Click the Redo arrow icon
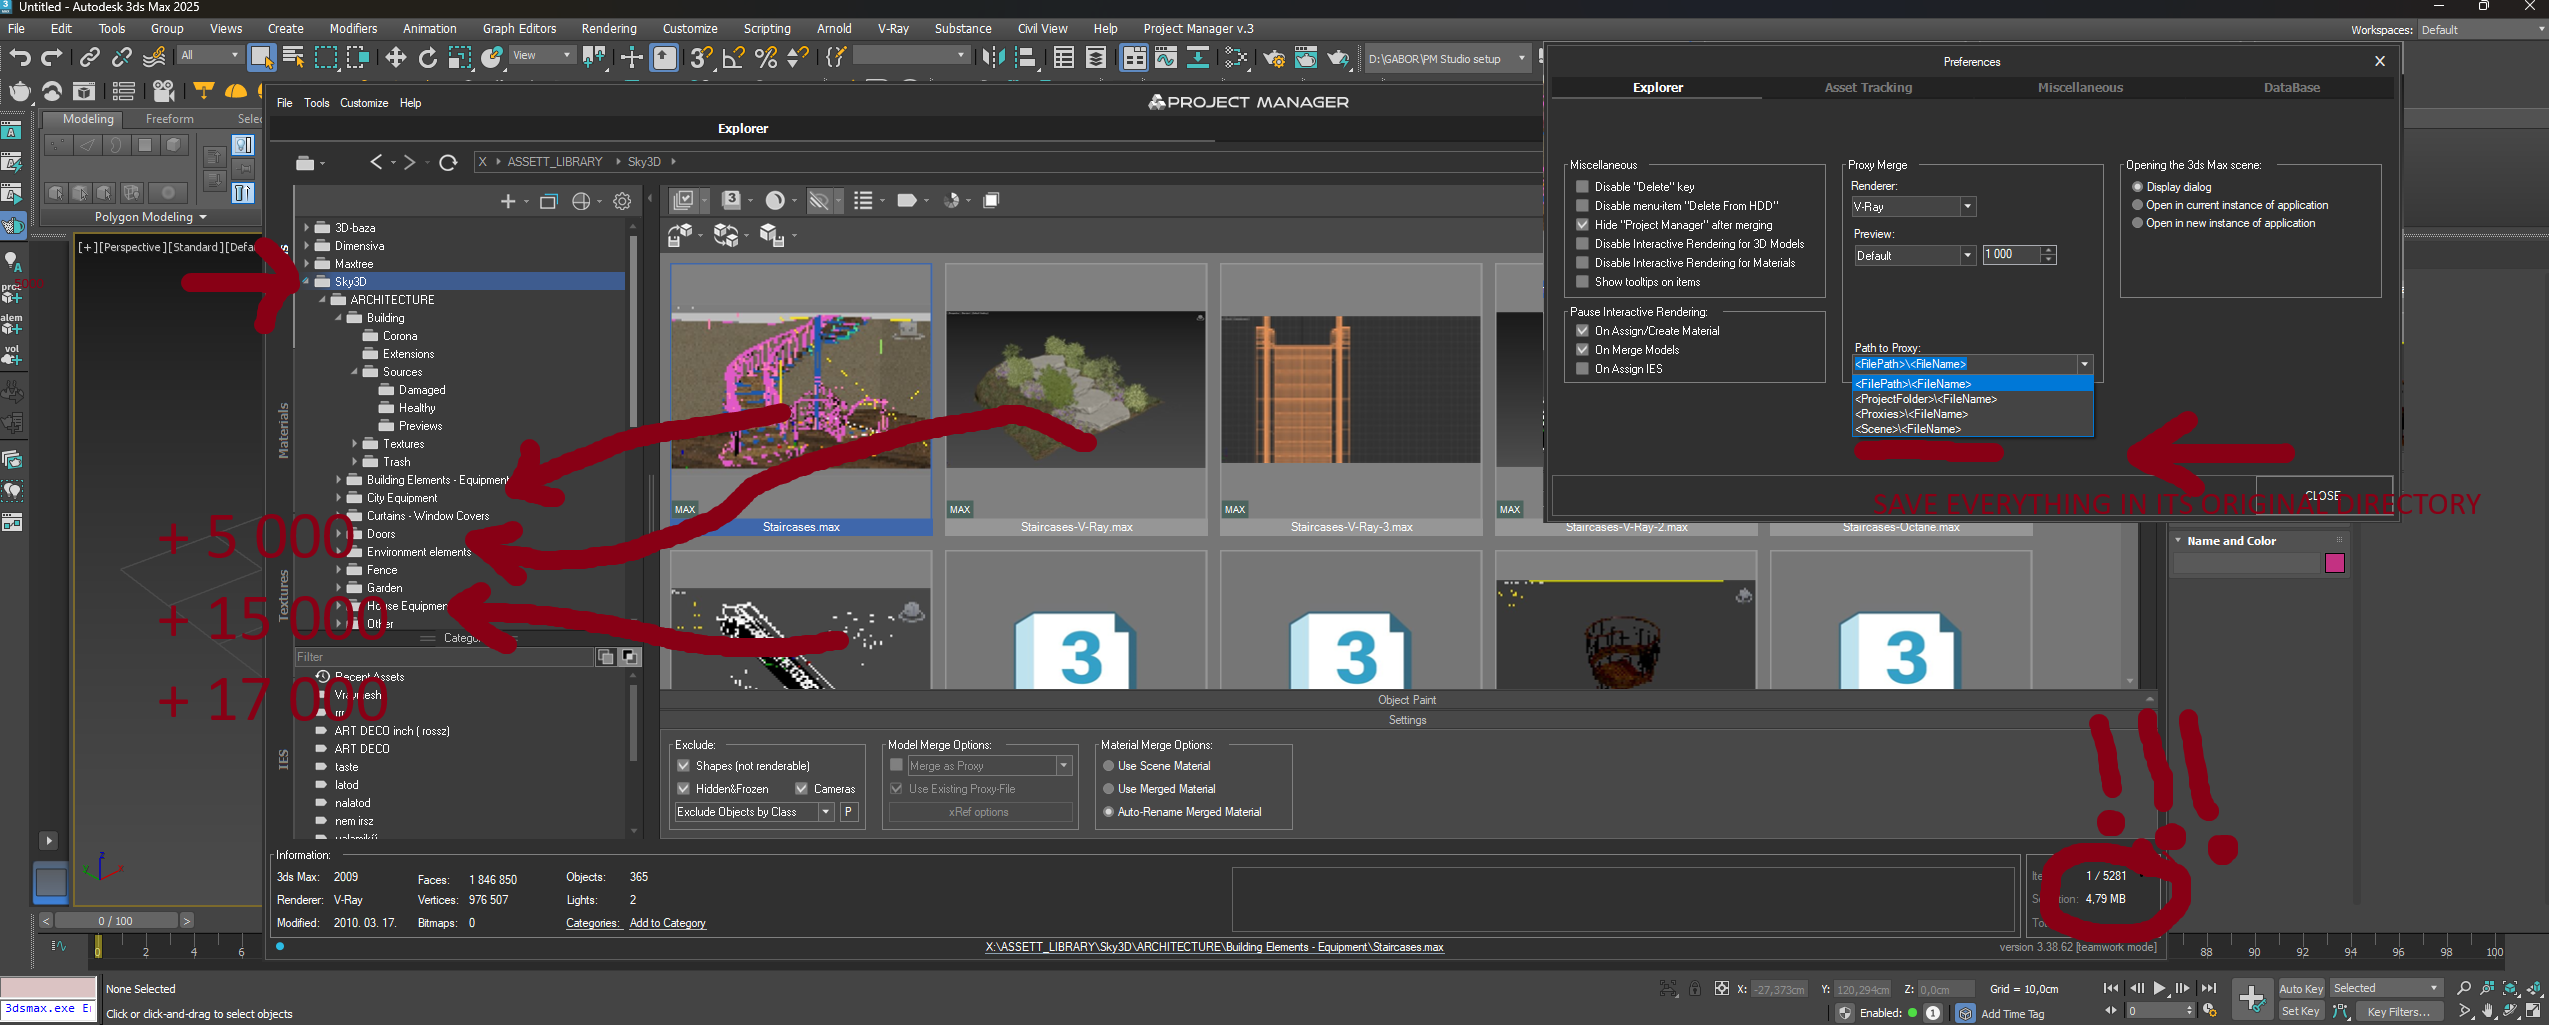Viewport: 2549px width, 1025px height. pyautogui.click(x=52, y=57)
